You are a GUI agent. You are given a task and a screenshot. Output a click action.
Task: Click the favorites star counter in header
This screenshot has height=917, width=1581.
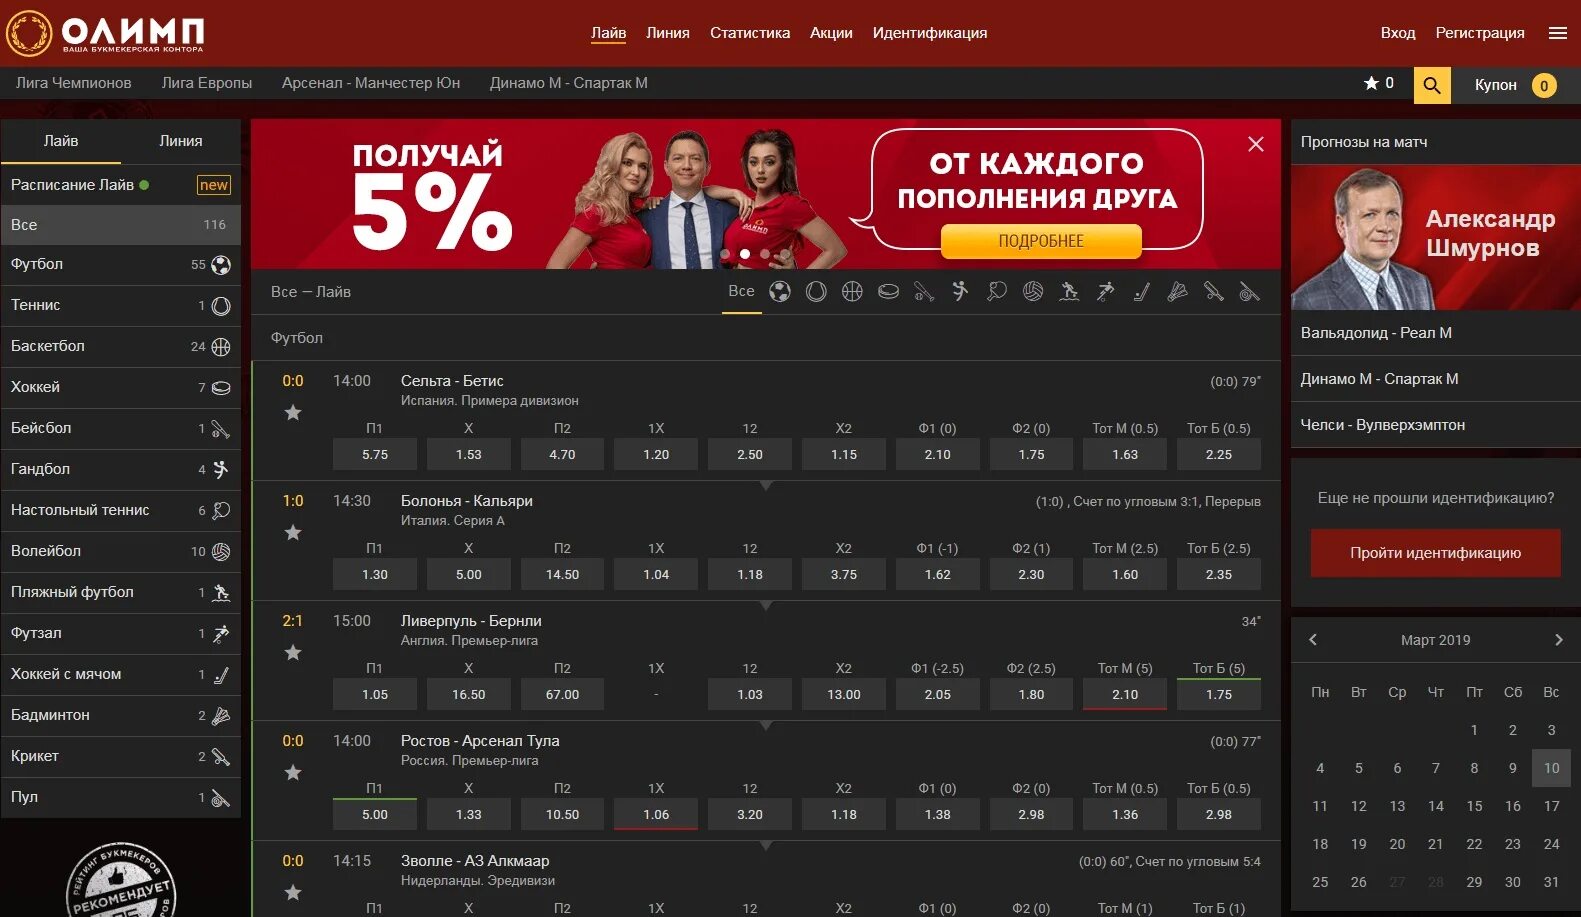click(x=1379, y=83)
